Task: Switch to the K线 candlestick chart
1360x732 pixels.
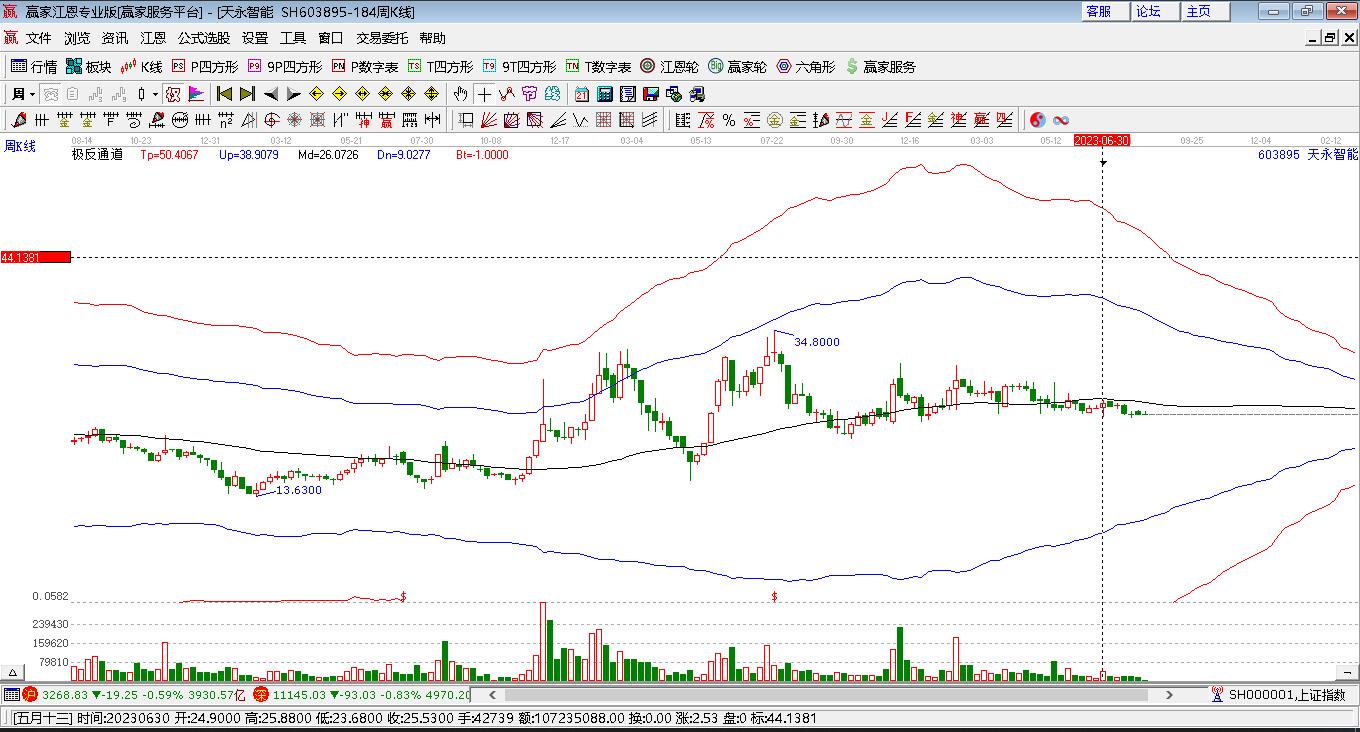Action: coord(141,67)
